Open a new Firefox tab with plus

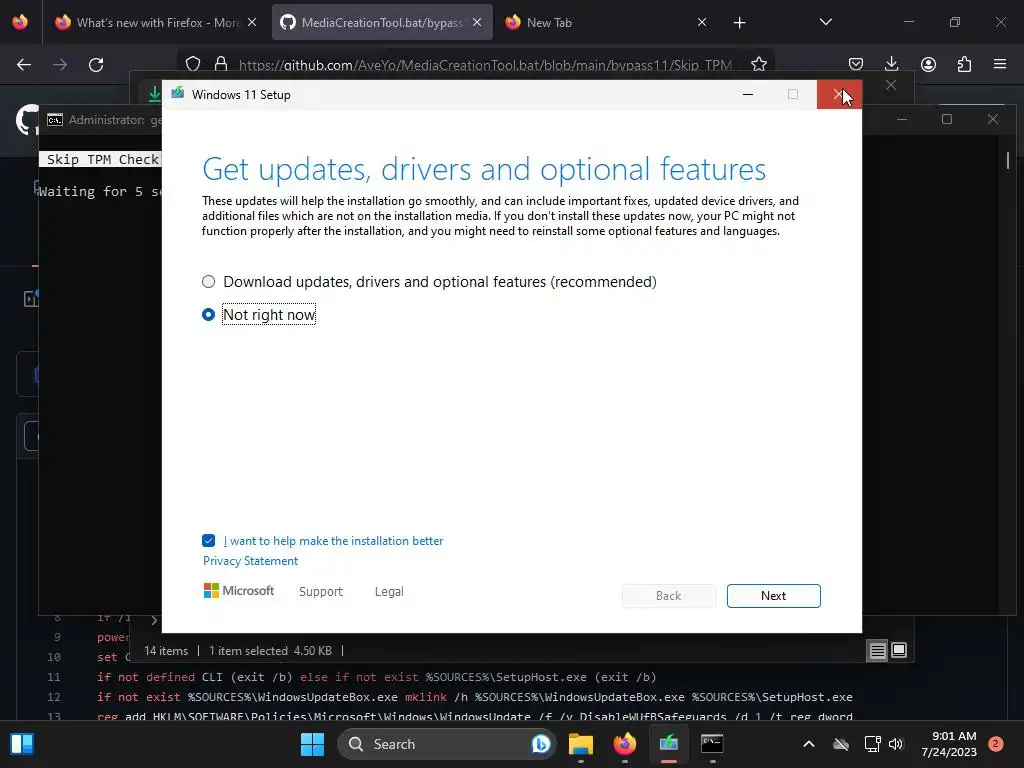pyautogui.click(x=739, y=23)
